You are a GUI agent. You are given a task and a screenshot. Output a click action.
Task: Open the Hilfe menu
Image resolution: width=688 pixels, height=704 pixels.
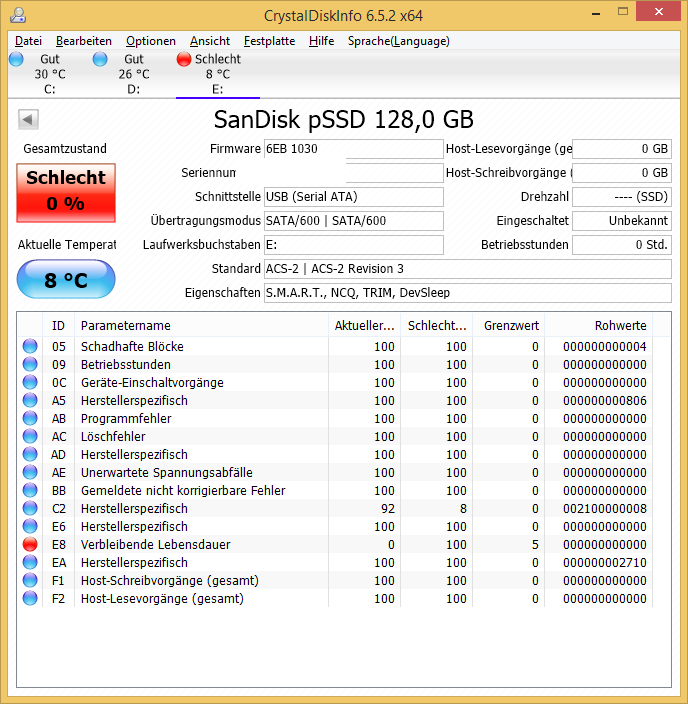pos(321,41)
